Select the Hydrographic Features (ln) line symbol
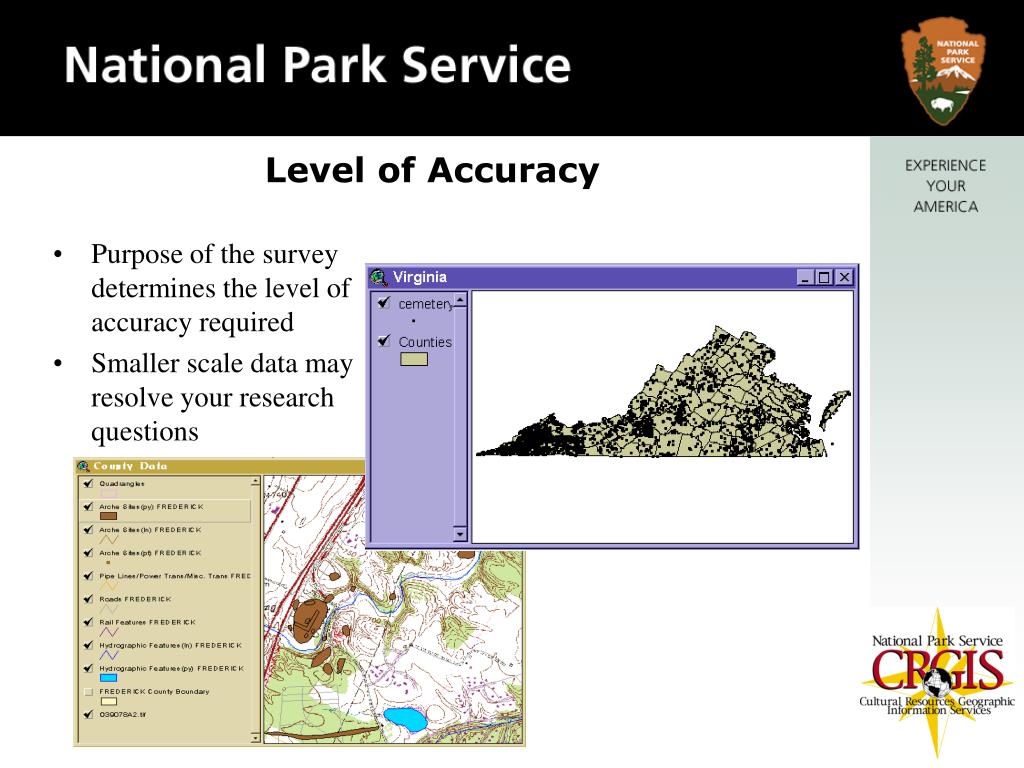 (108, 654)
